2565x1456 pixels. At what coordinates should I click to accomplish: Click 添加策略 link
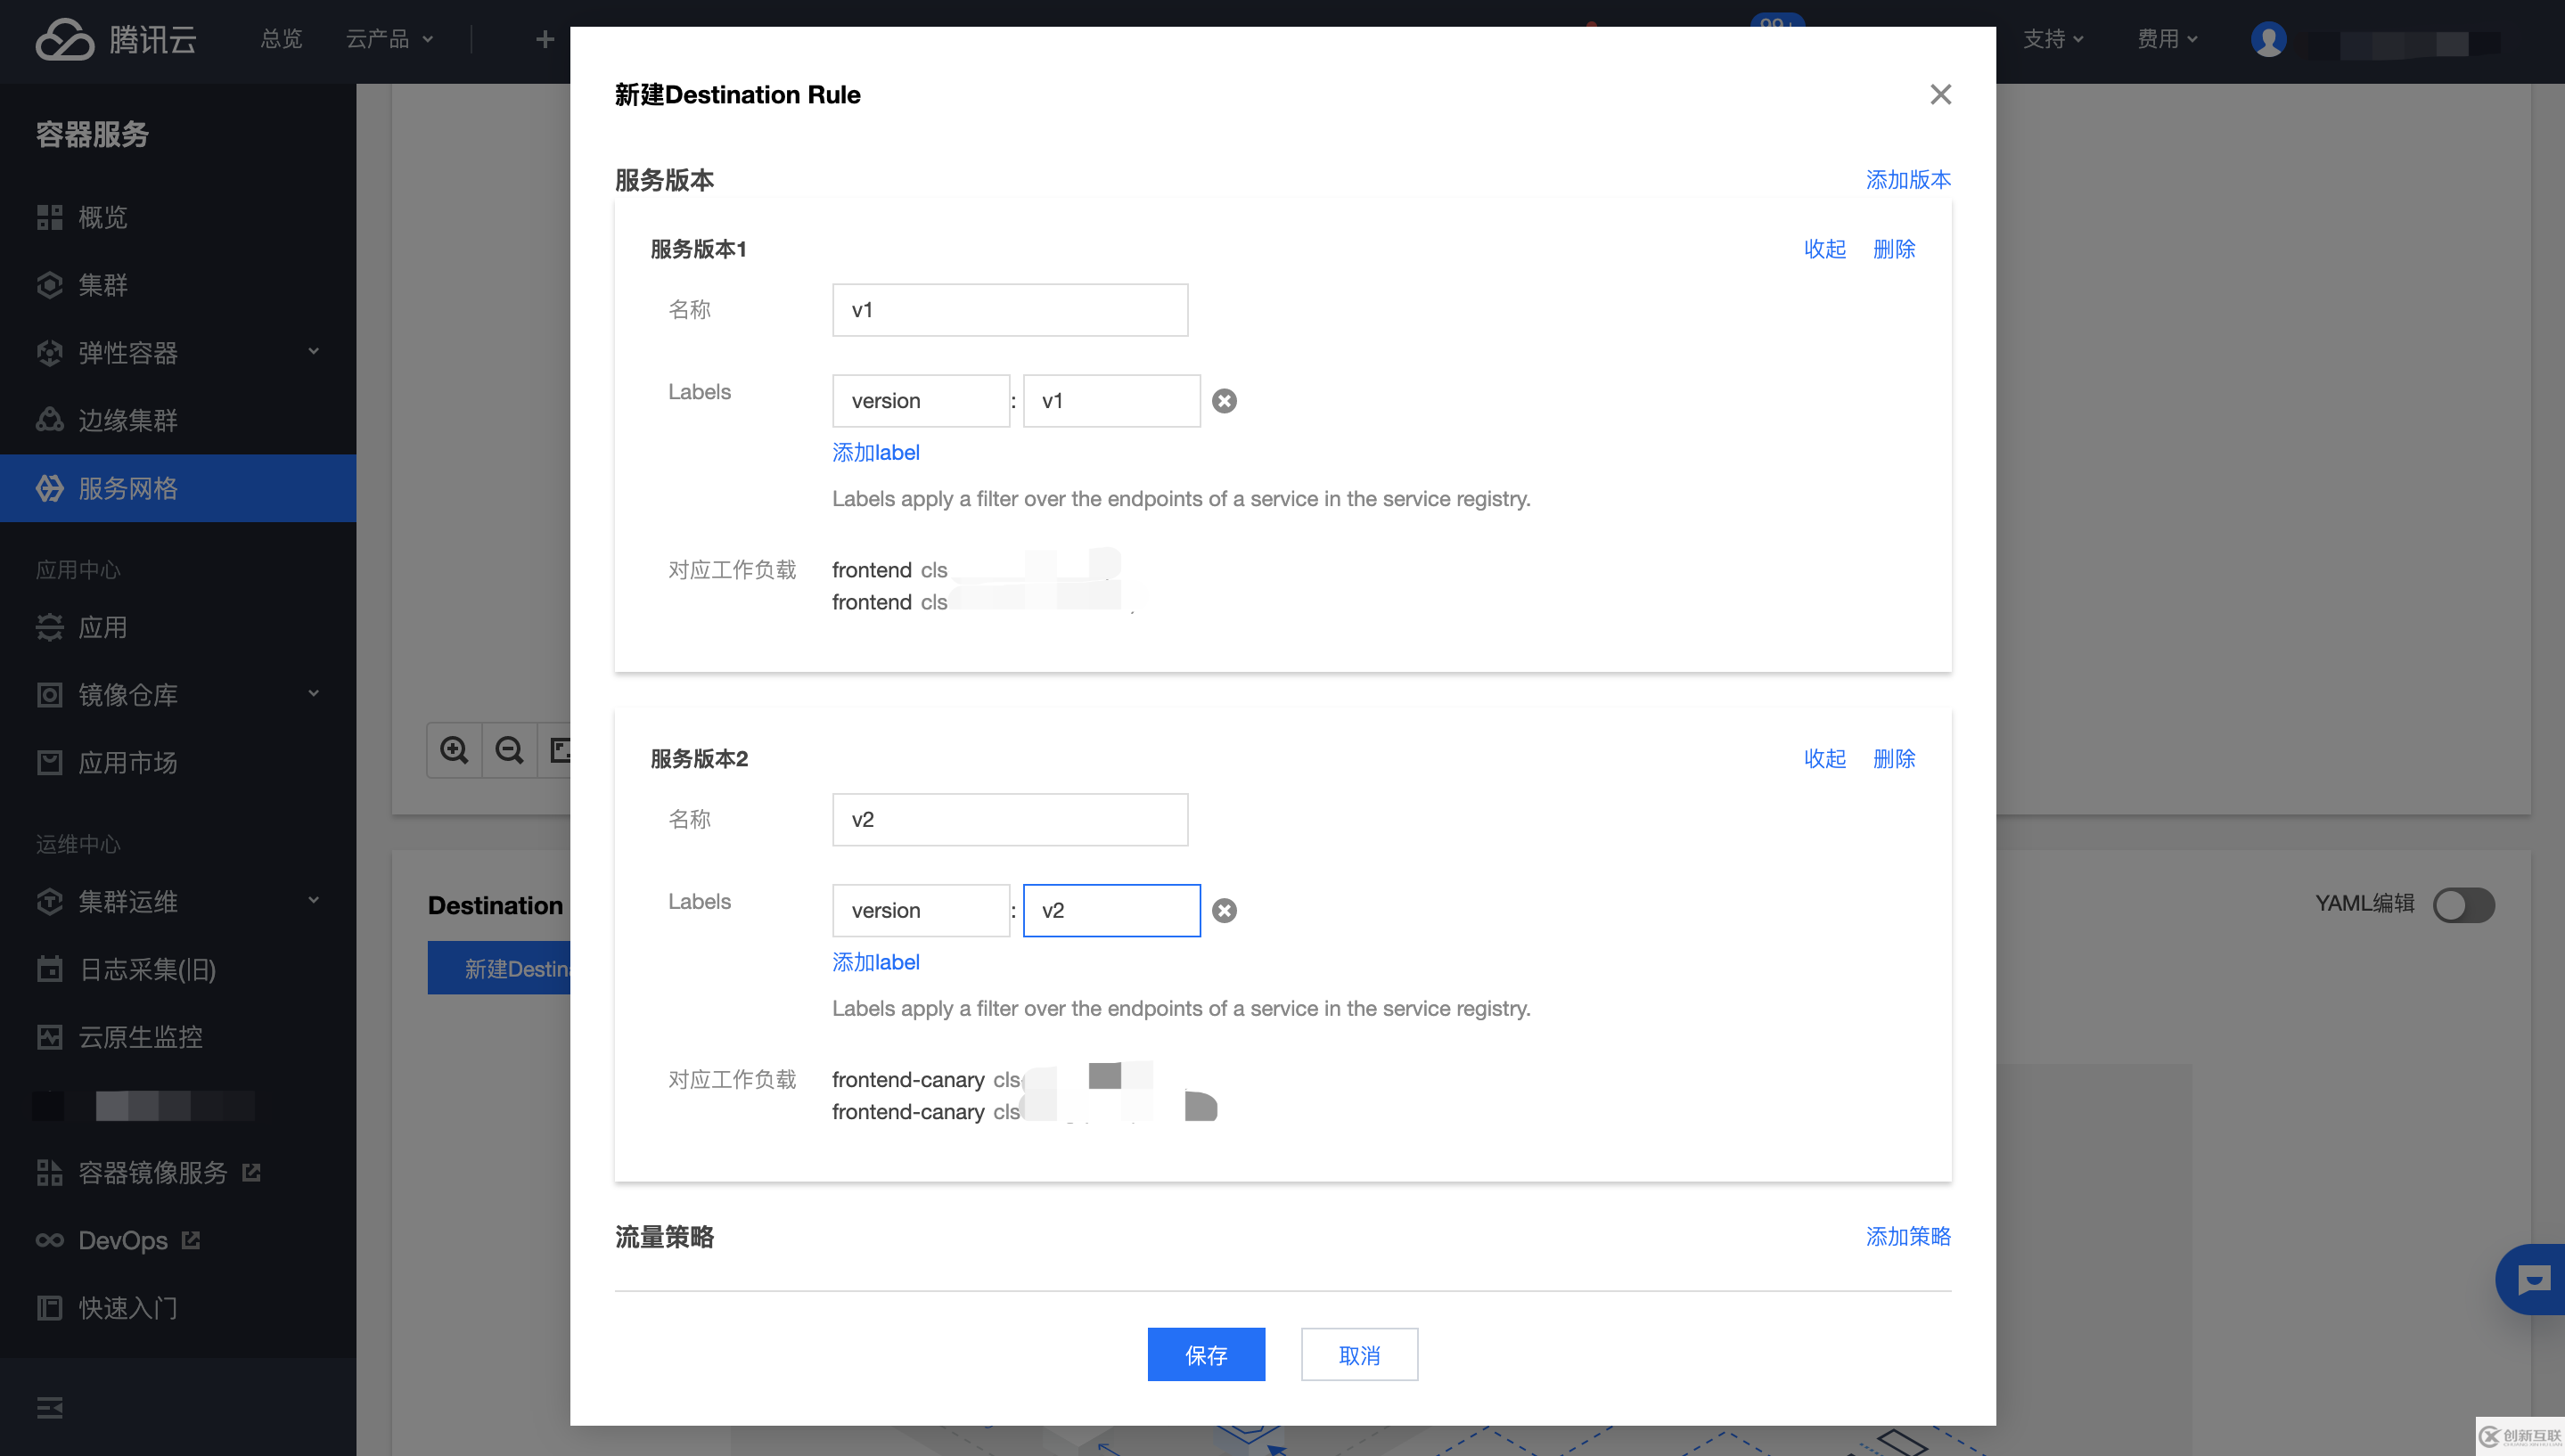coord(1908,1237)
